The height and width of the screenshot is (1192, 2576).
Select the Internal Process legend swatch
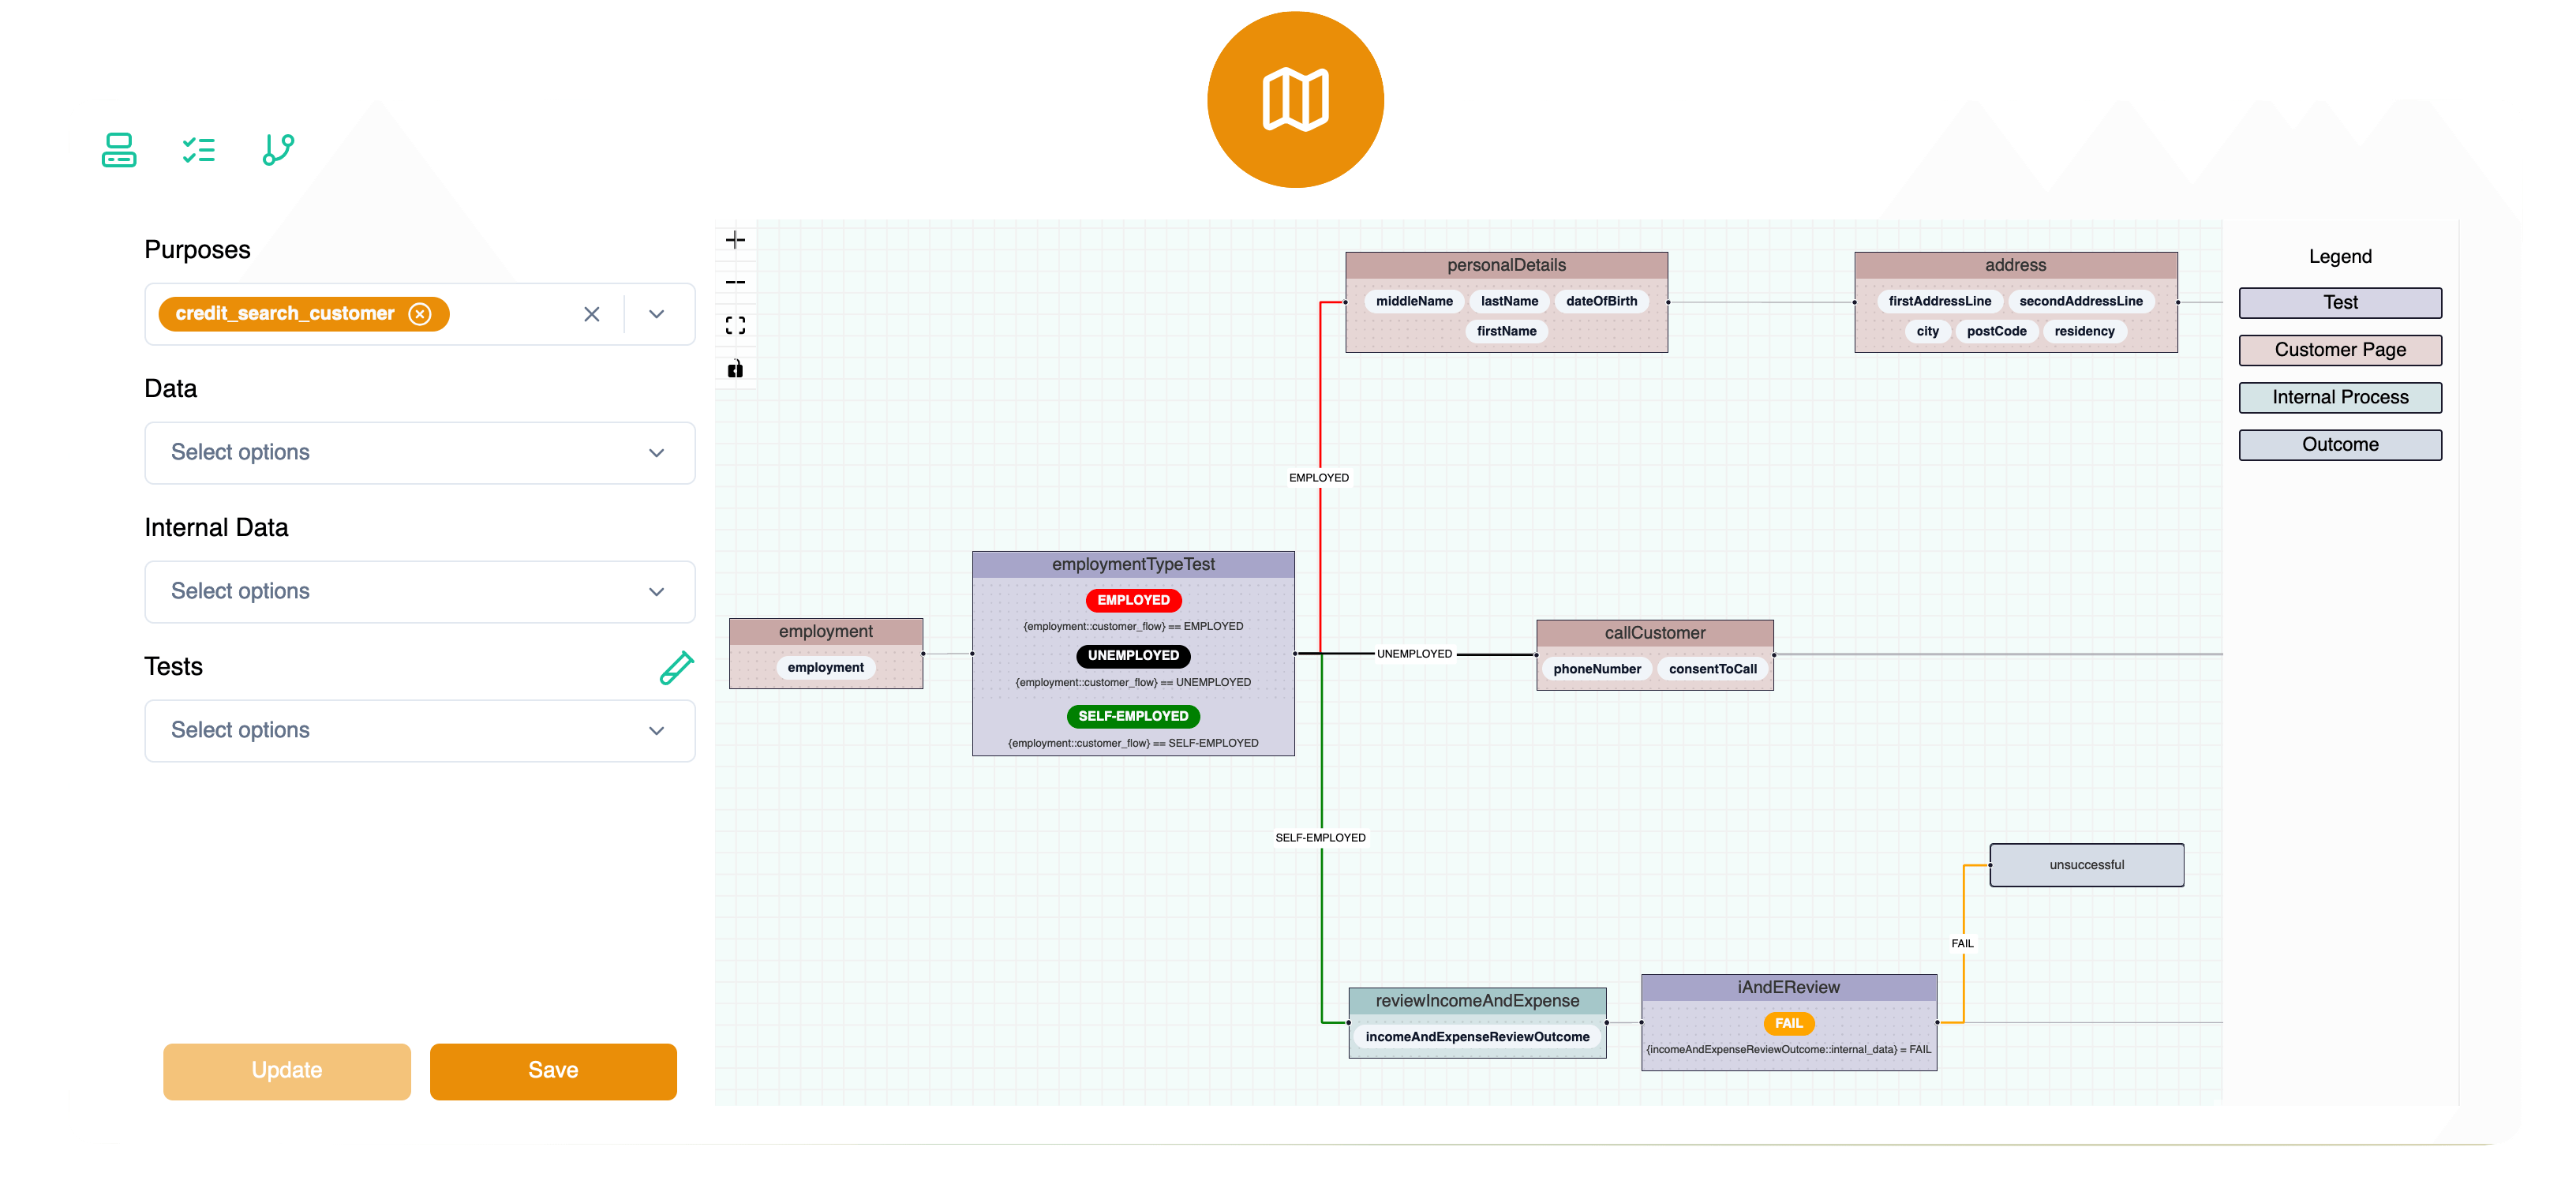tap(2340, 398)
